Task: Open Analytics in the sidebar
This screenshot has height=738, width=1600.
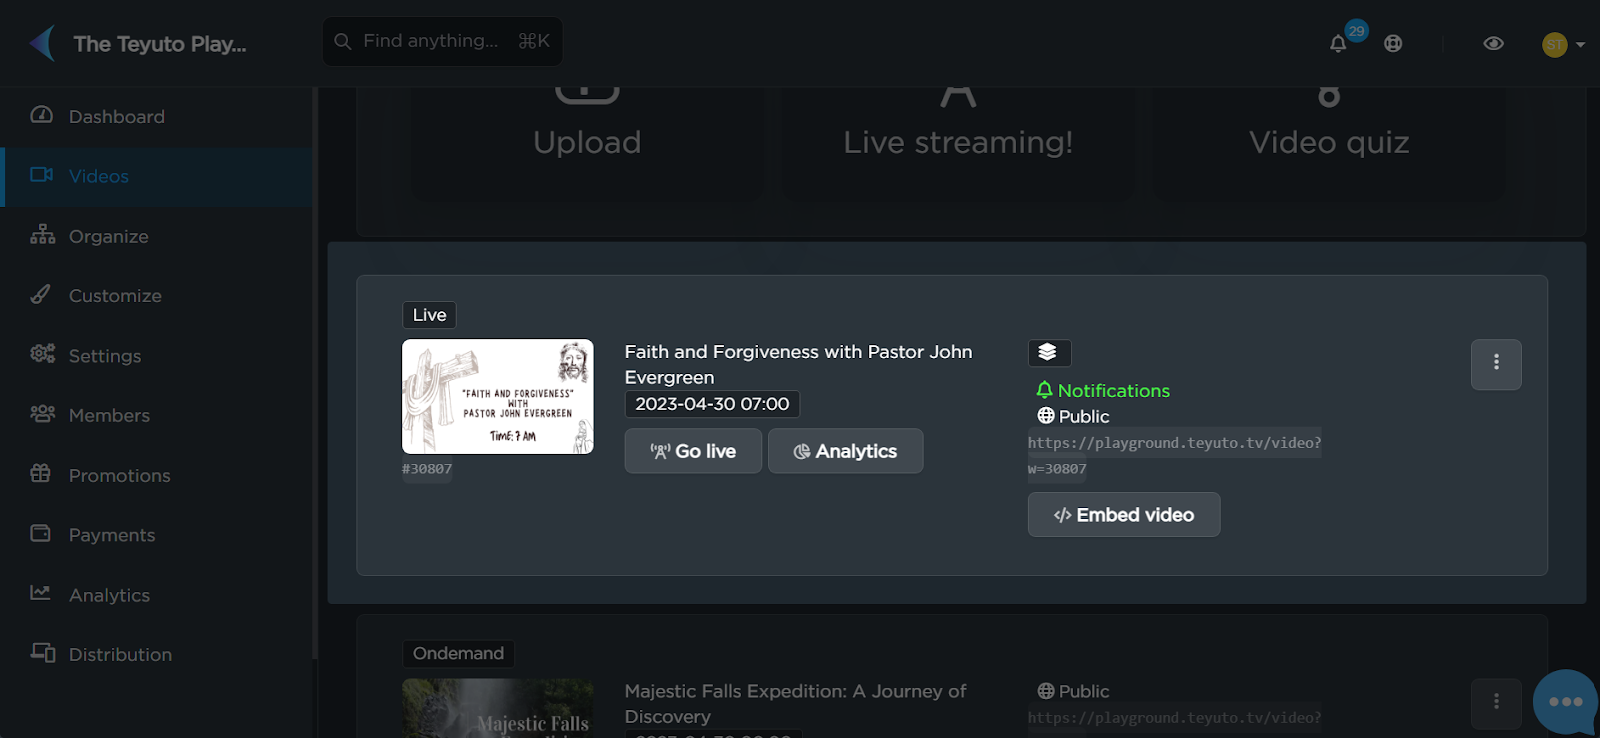Action: point(157,595)
